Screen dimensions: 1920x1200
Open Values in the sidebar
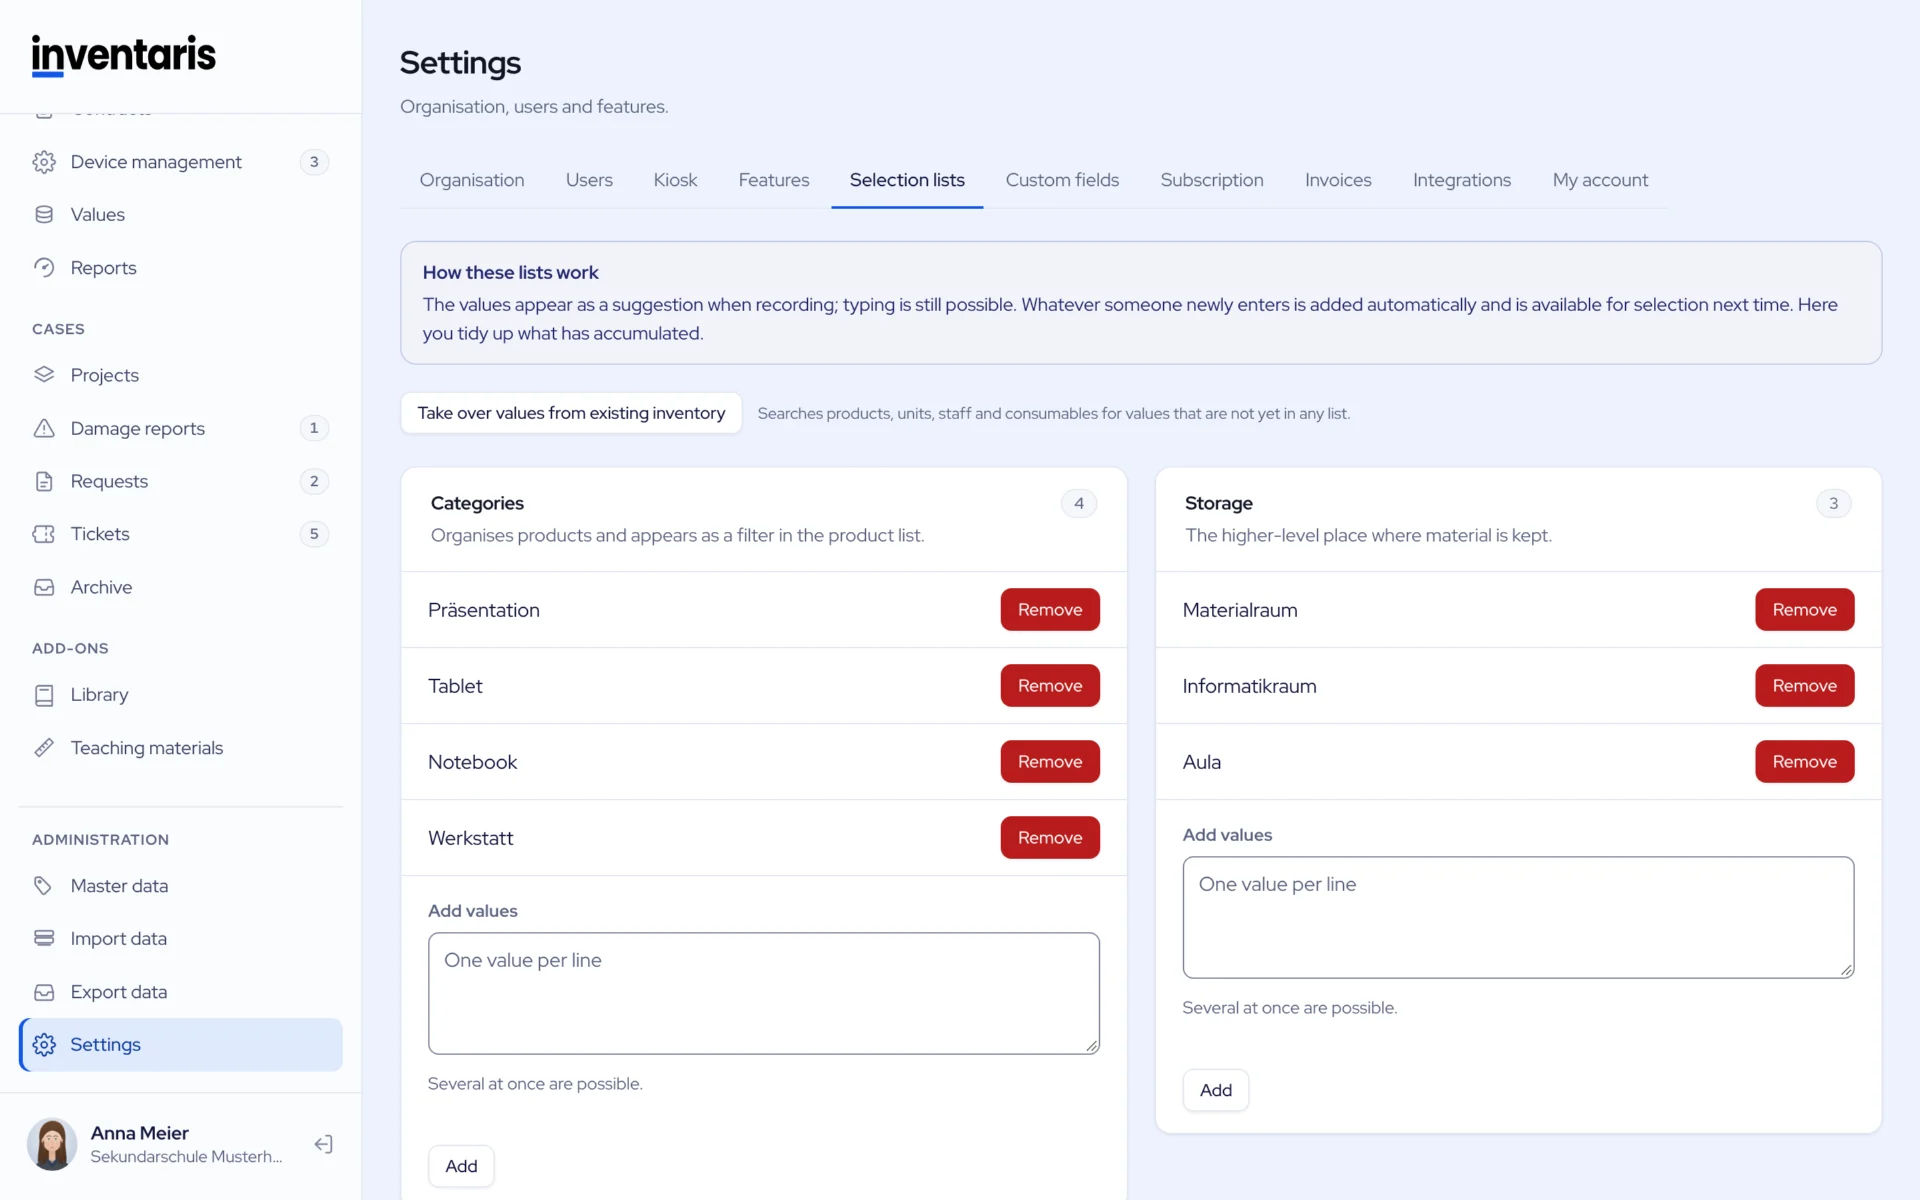tap(181, 215)
